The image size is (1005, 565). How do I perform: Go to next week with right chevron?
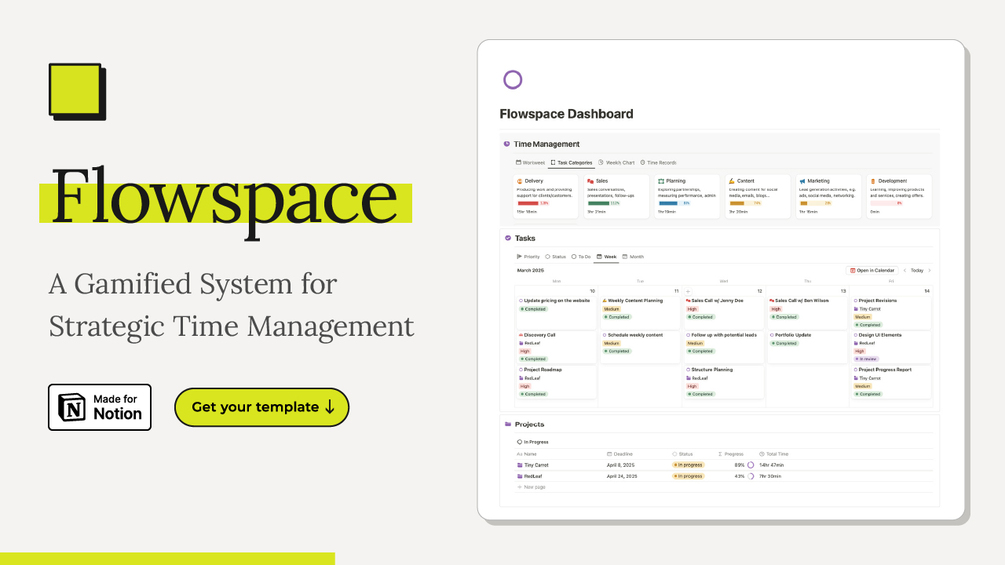(929, 270)
